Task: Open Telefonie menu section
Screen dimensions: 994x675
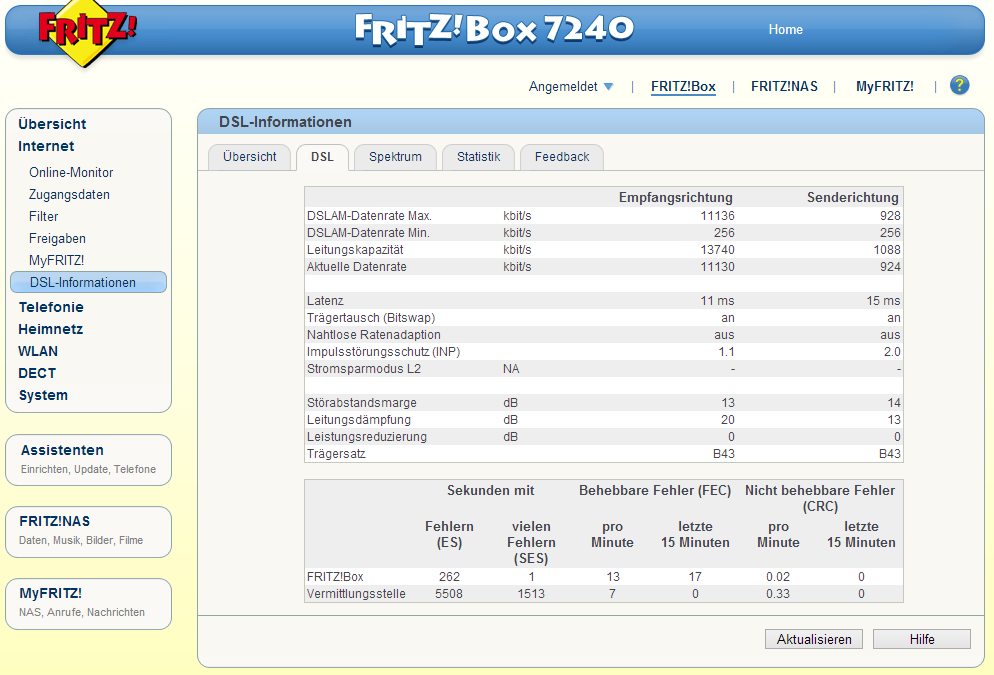Action: click(x=51, y=307)
